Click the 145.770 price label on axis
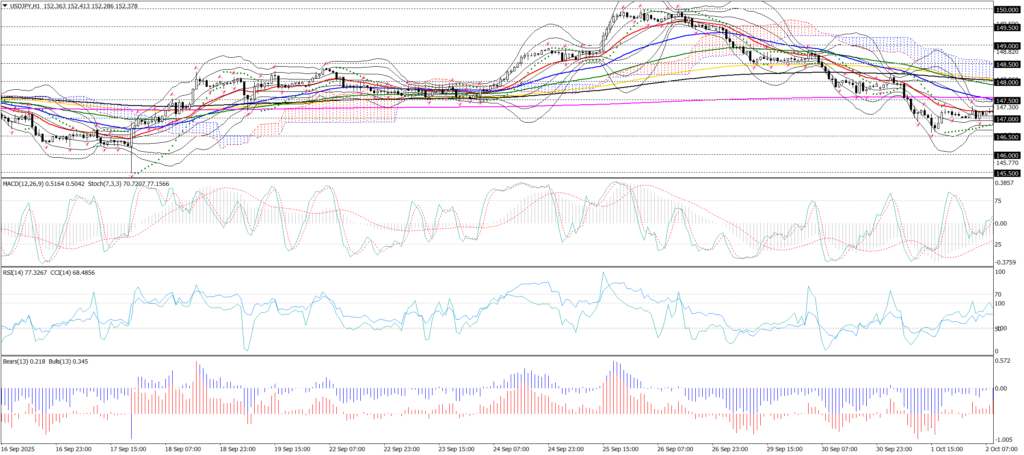Viewport: 1024px width, 455px height. click(1006, 163)
